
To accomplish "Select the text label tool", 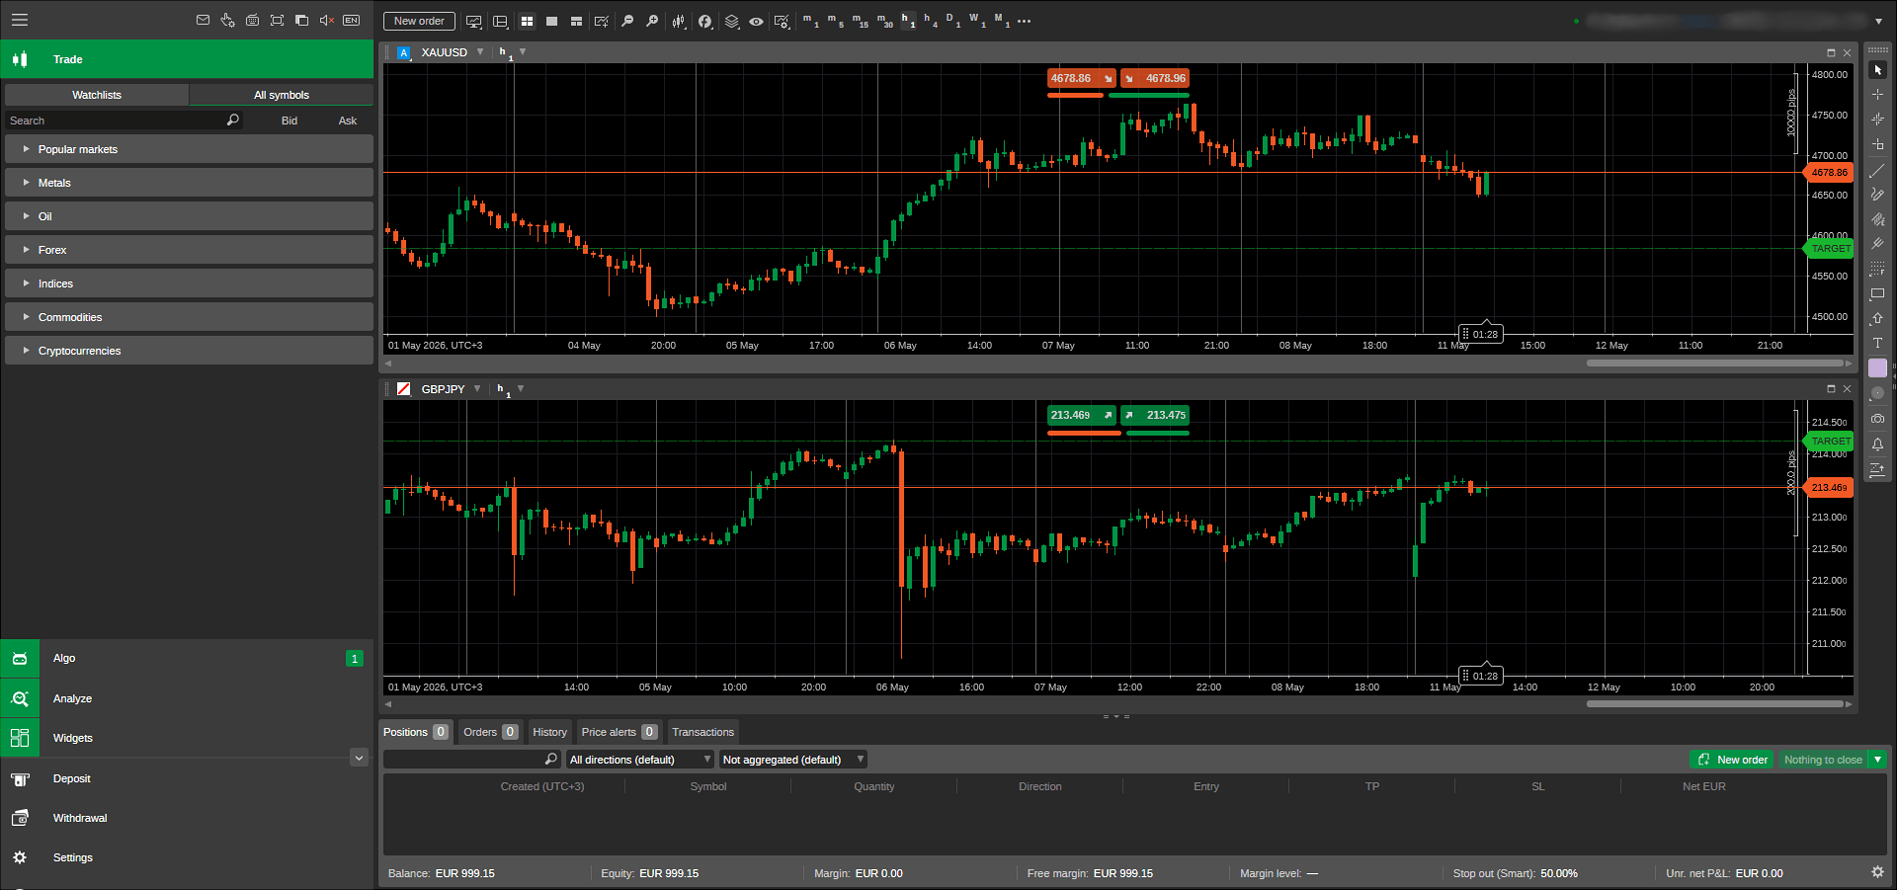I will [x=1878, y=343].
